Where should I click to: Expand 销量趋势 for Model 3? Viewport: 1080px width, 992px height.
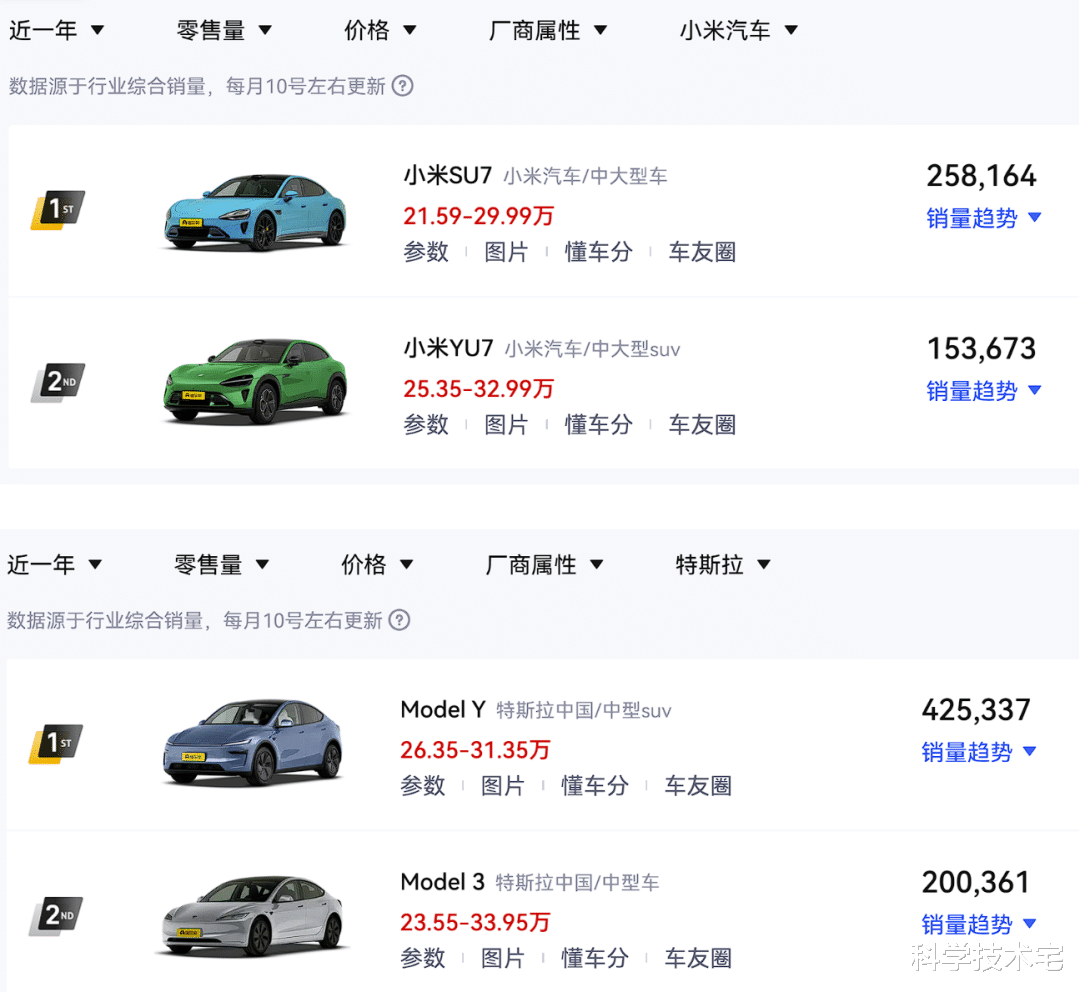[x=979, y=924]
